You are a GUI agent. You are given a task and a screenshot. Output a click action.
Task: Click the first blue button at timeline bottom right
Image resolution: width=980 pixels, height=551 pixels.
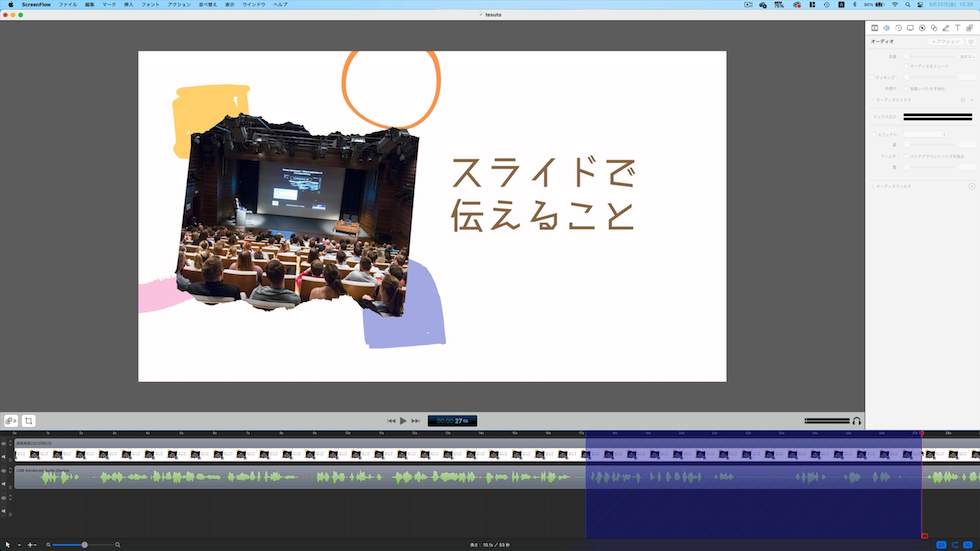(x=941, y=545)
